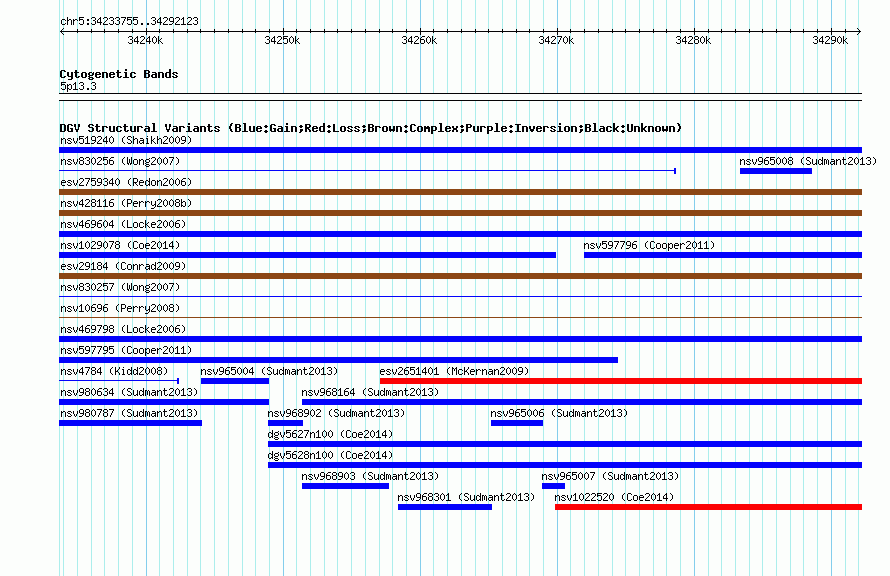Click the 34250k ruler tick label
890x576 pixels.
click(282, 40)
